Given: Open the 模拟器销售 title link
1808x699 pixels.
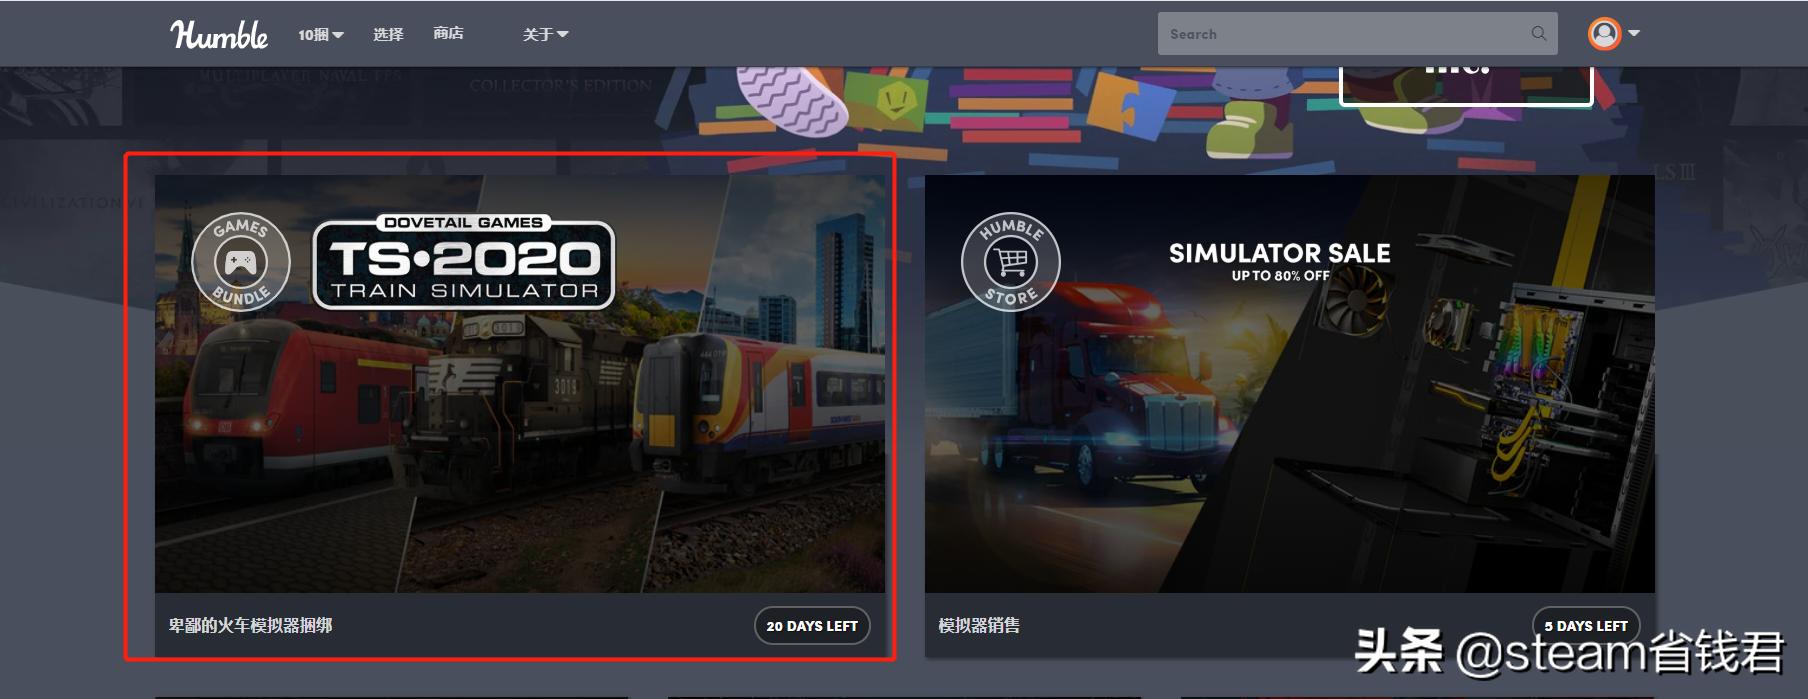Looking at the screenshot, I should pyautogui.click(x=979, y=625).
